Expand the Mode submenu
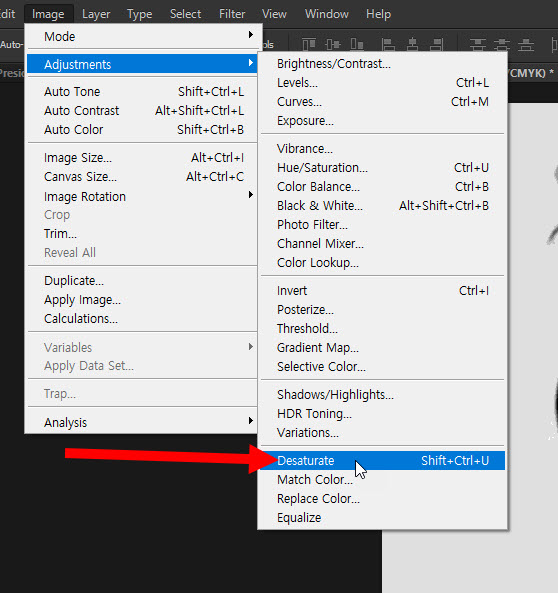 [142, 37]
